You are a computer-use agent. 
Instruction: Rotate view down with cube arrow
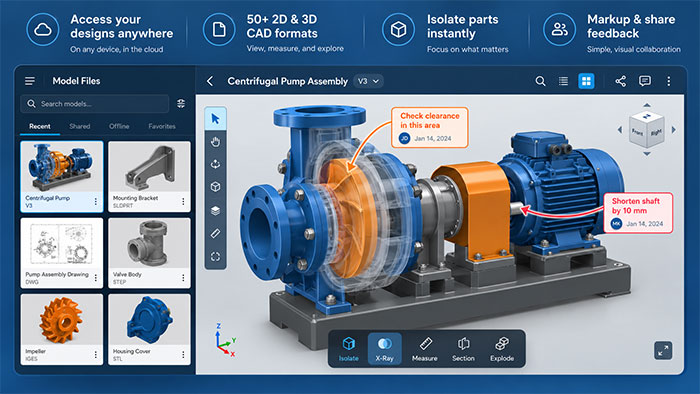tap(646, 154)
